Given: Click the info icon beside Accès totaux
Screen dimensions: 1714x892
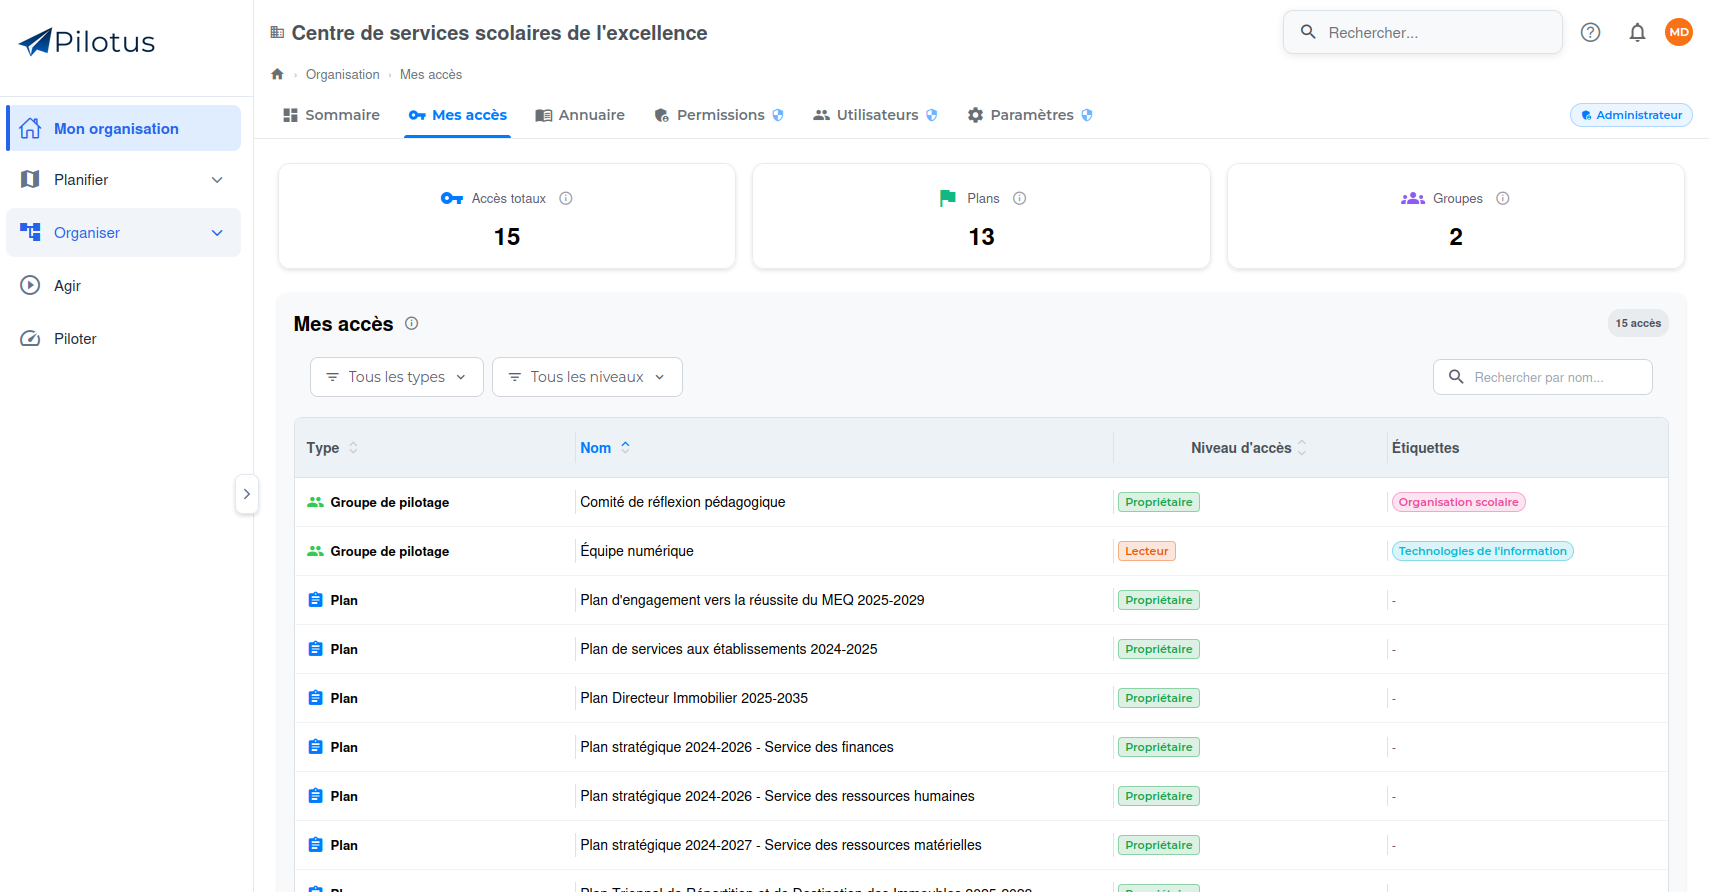Looking at the screenshot, I should (x=566, y=198).
